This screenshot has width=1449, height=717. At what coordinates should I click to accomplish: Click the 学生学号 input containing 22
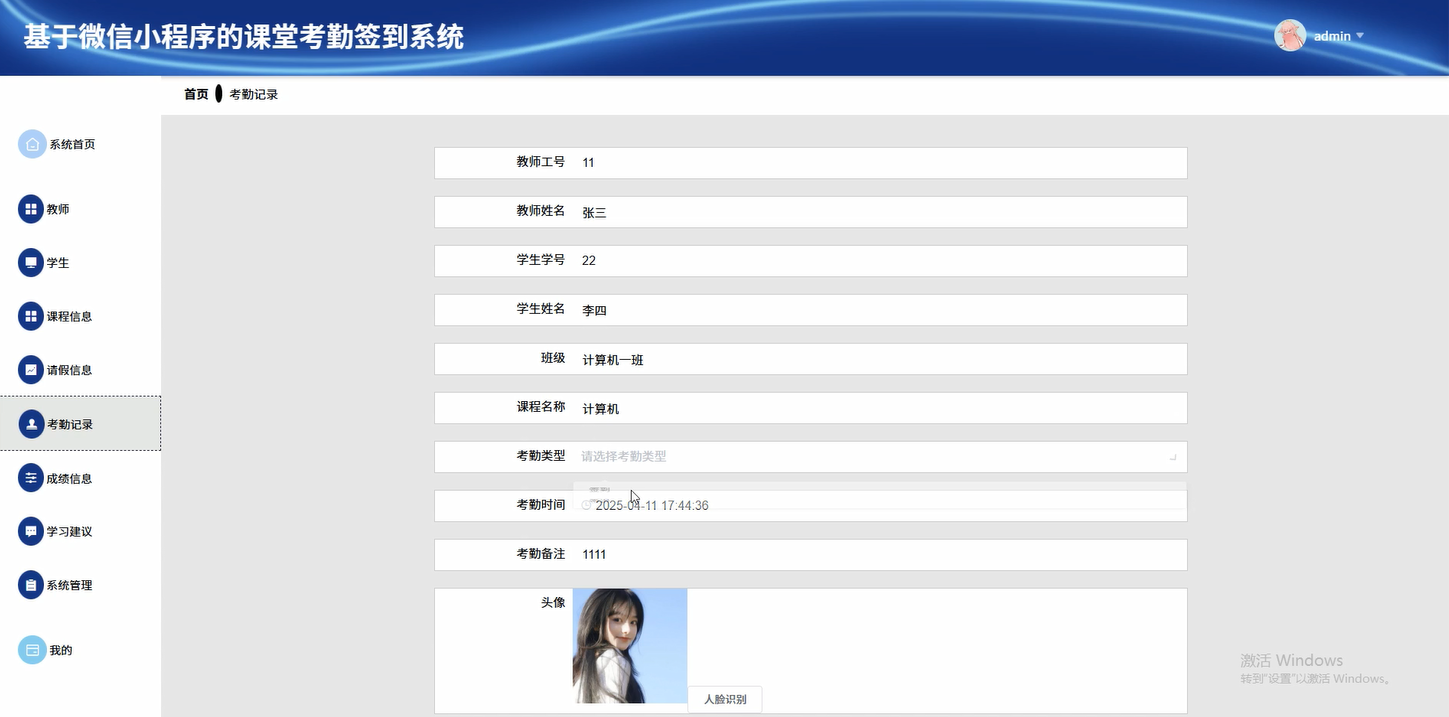[880, 260]
